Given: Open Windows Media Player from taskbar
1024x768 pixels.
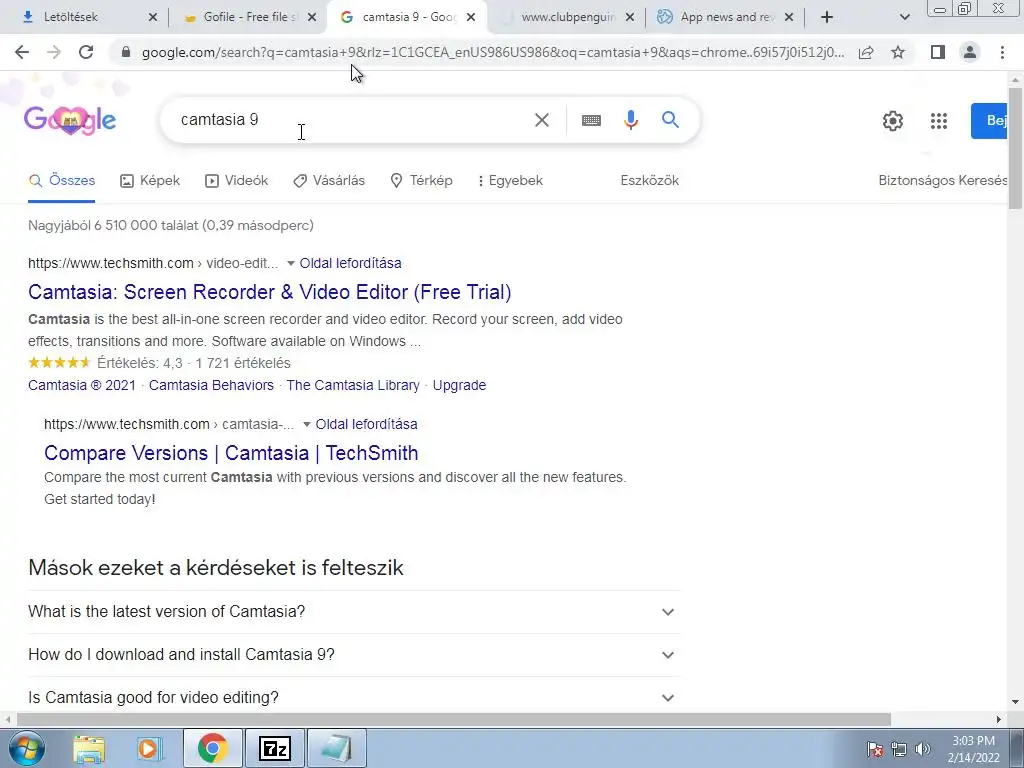Looking at the screenshot, I should pyautogui.click(x=150, y=748).
